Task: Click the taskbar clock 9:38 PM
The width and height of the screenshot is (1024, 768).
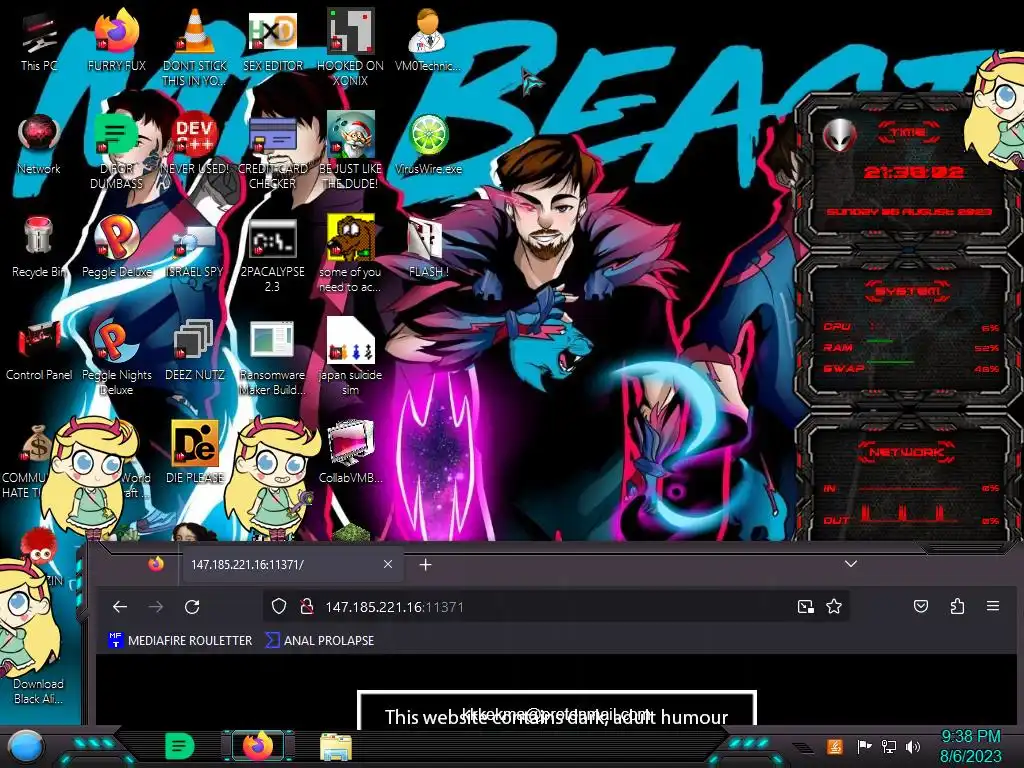Action: tap(970, 746)
